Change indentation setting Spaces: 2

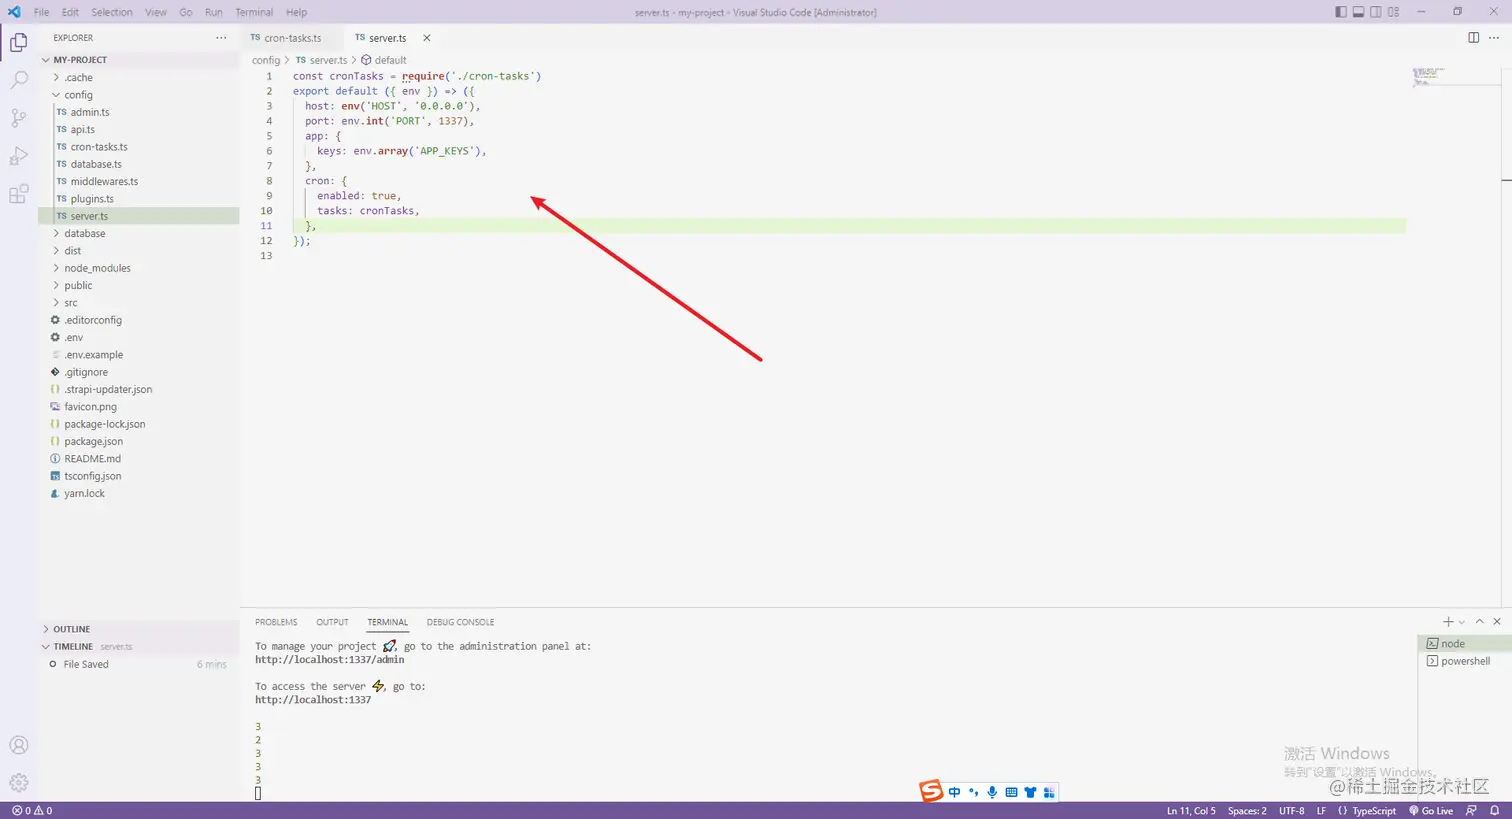(x=1247, y=811)
